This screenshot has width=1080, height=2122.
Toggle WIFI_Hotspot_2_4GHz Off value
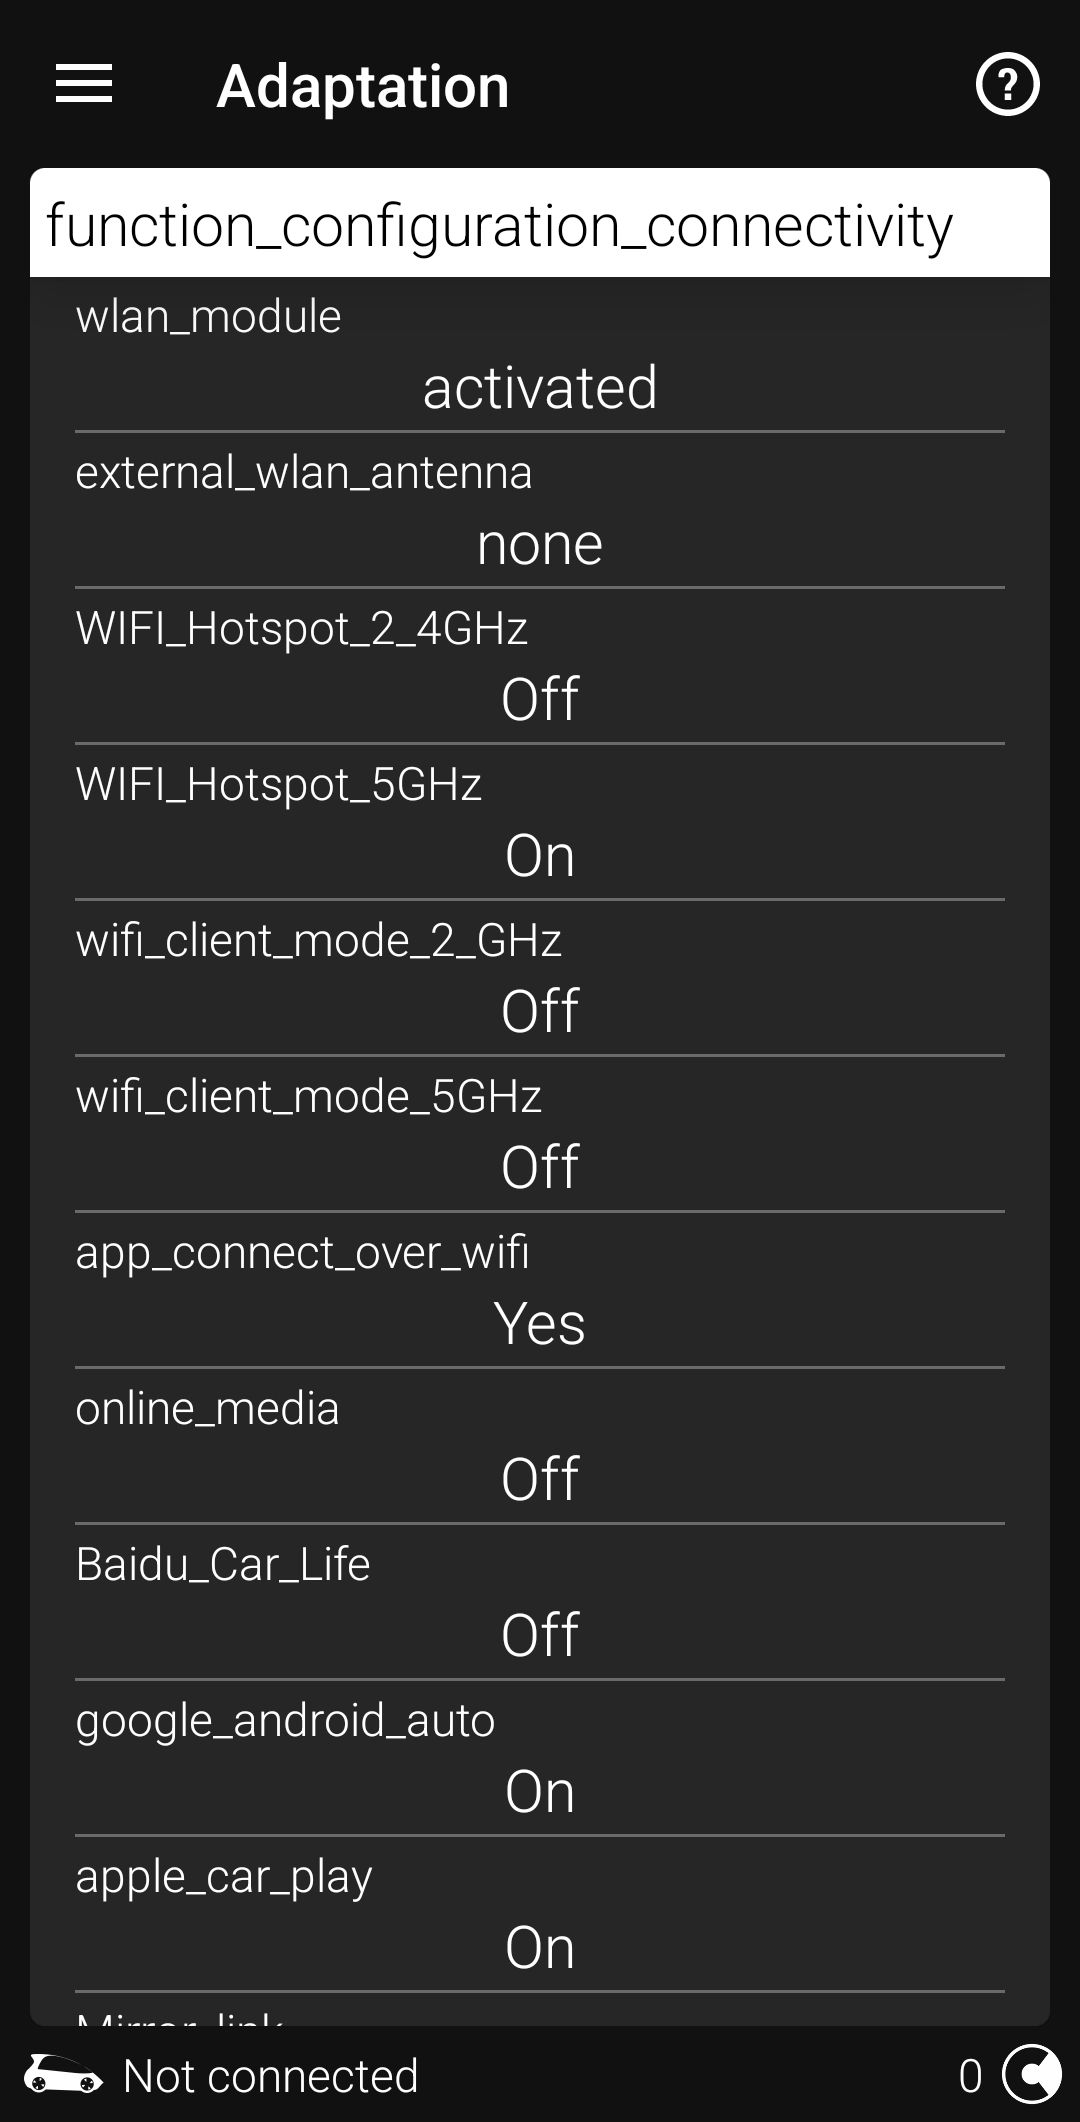click(540, 699)
